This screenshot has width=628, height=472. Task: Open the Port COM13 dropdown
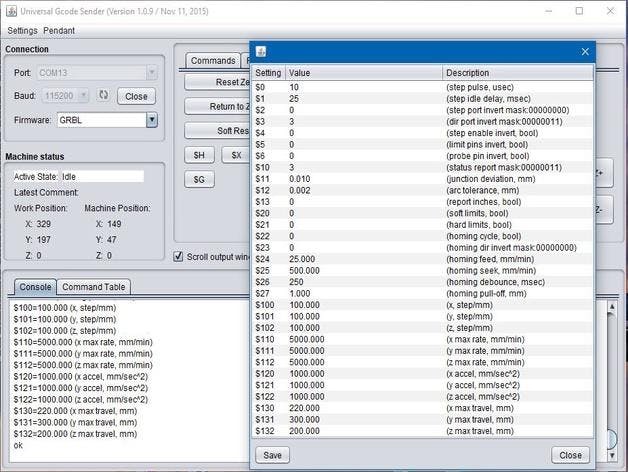[x=151, y=73]
